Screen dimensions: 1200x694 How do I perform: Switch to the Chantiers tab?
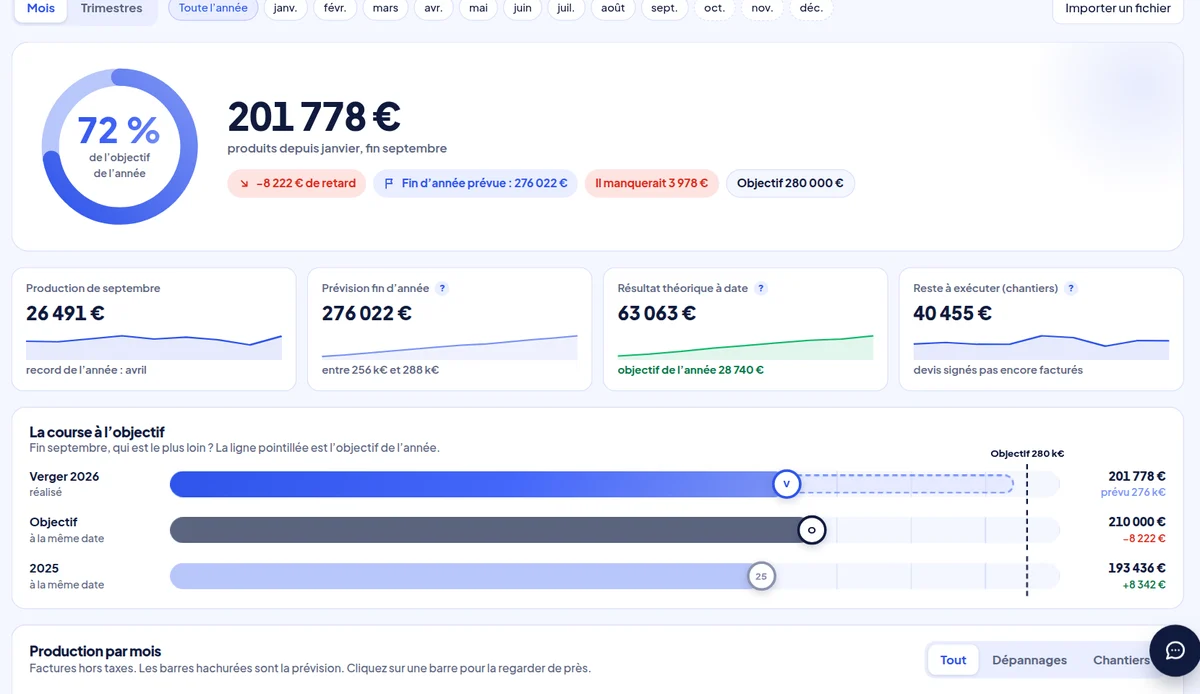point(1121,660)
